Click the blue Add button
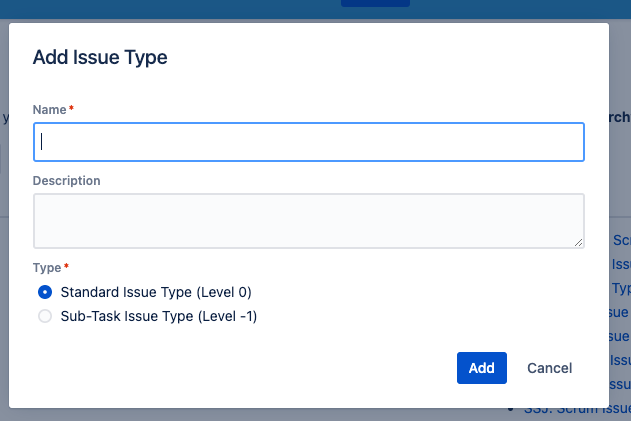The image size is (631, 421). click(482, 368)
